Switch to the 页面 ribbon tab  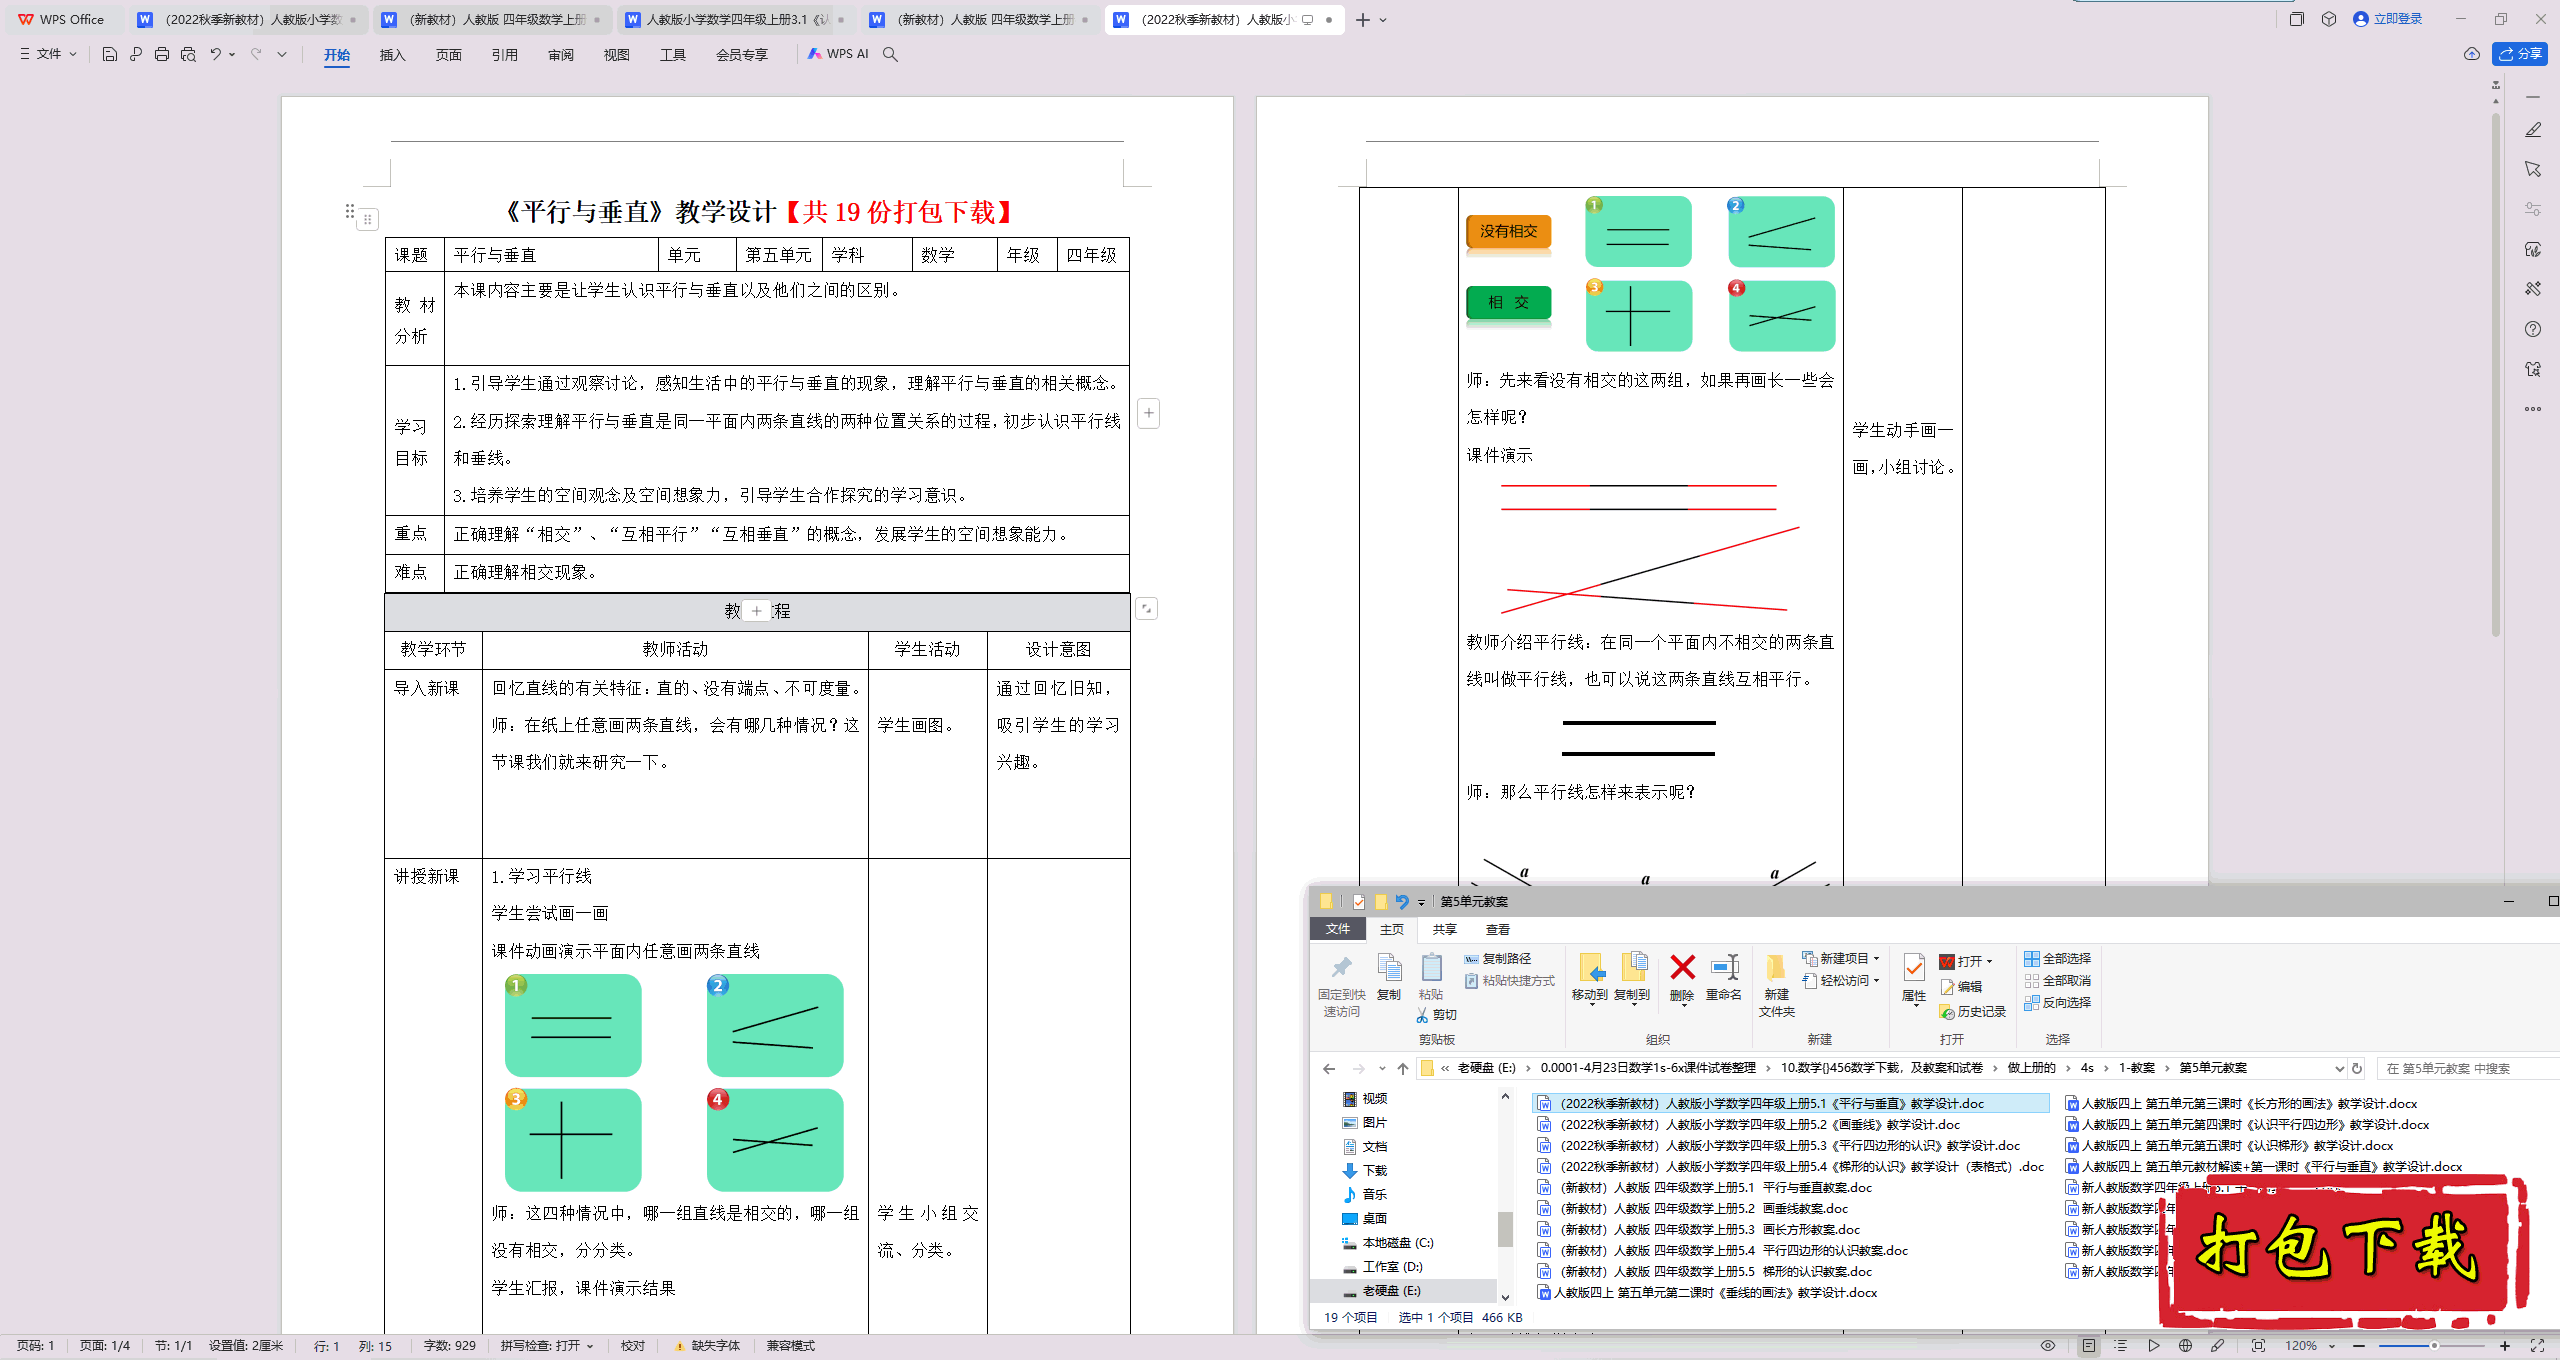click(448, 55)
